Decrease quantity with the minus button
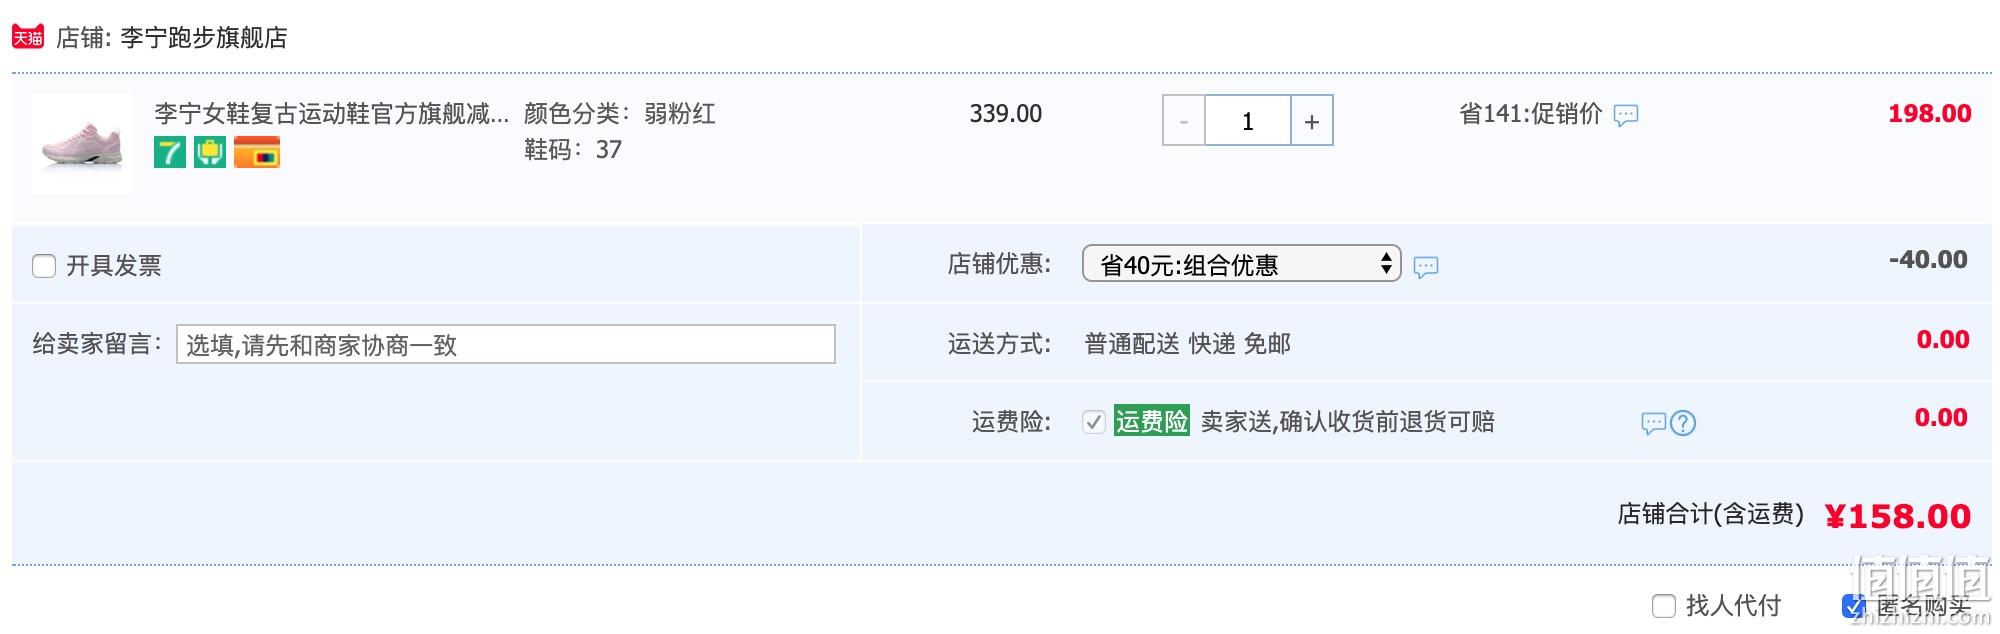The height and width of the screenshot is (634, 2000). click(x=1184, y=121)
